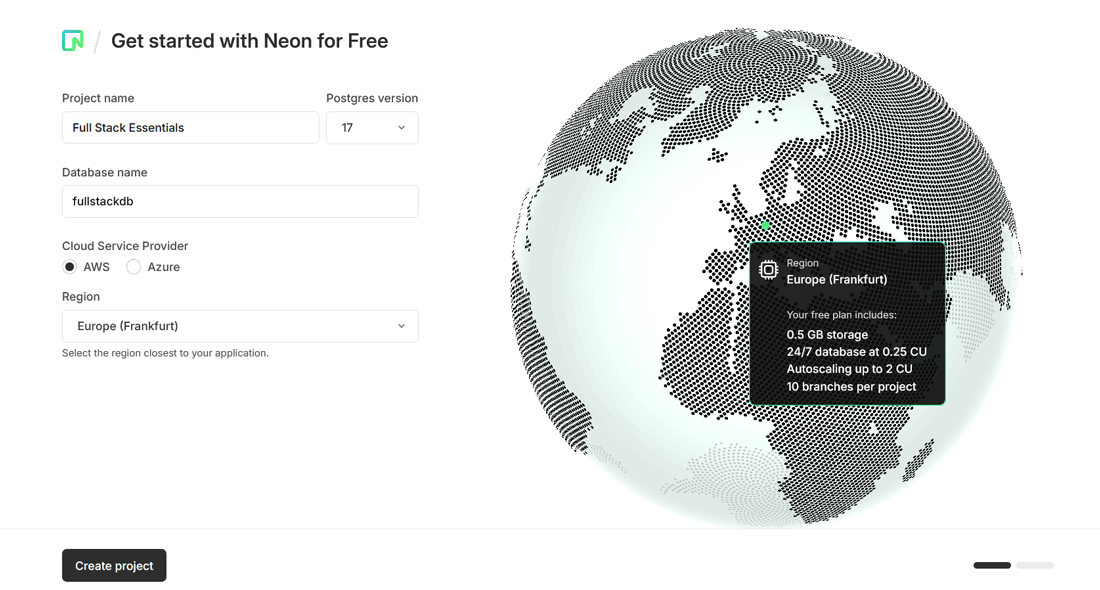This screenshot has height=590, width=1100.
Task: Click the Project name input field
Action: [190, 128]
